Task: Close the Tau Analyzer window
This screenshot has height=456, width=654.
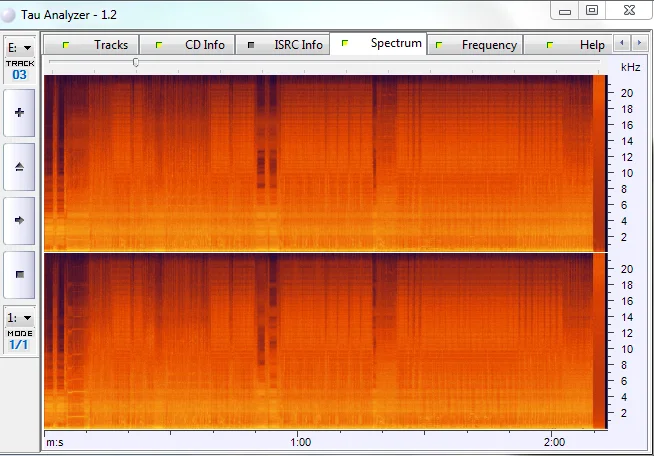Action: 629,10
